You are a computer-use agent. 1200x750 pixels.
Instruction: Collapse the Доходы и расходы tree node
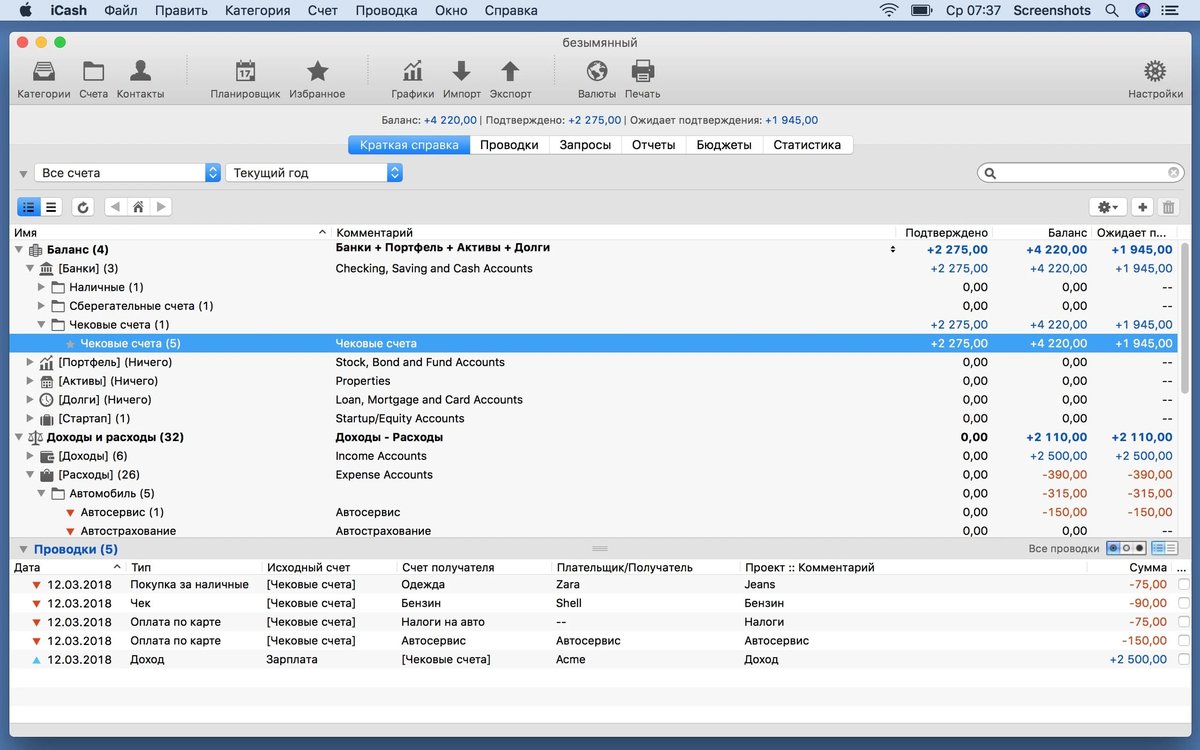click(x=17, y=437)
